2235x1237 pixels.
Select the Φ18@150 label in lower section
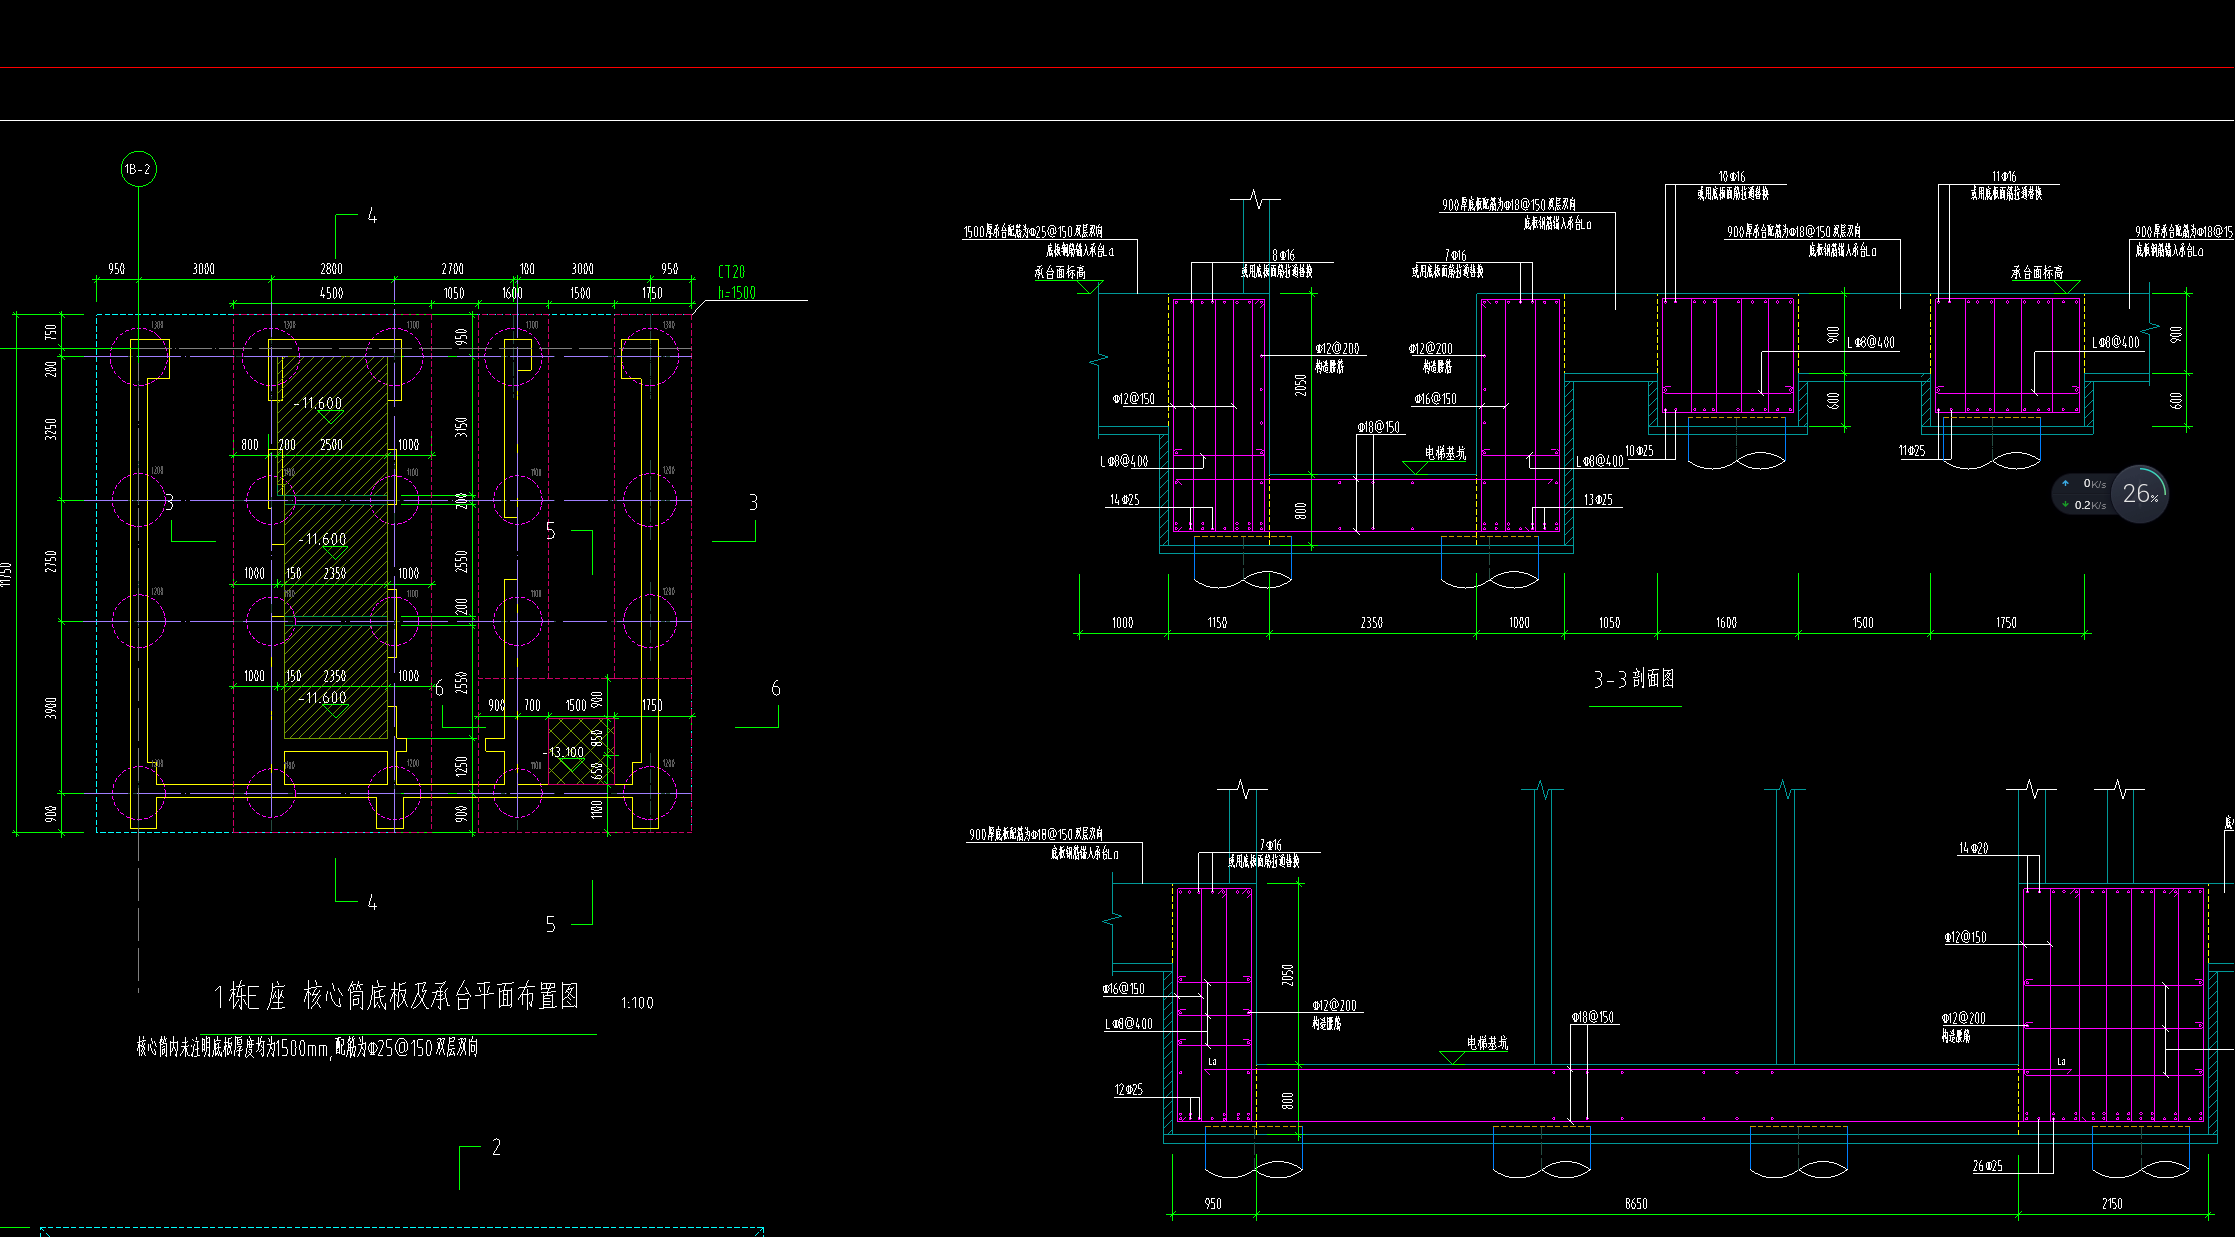click(1592, 1017)
